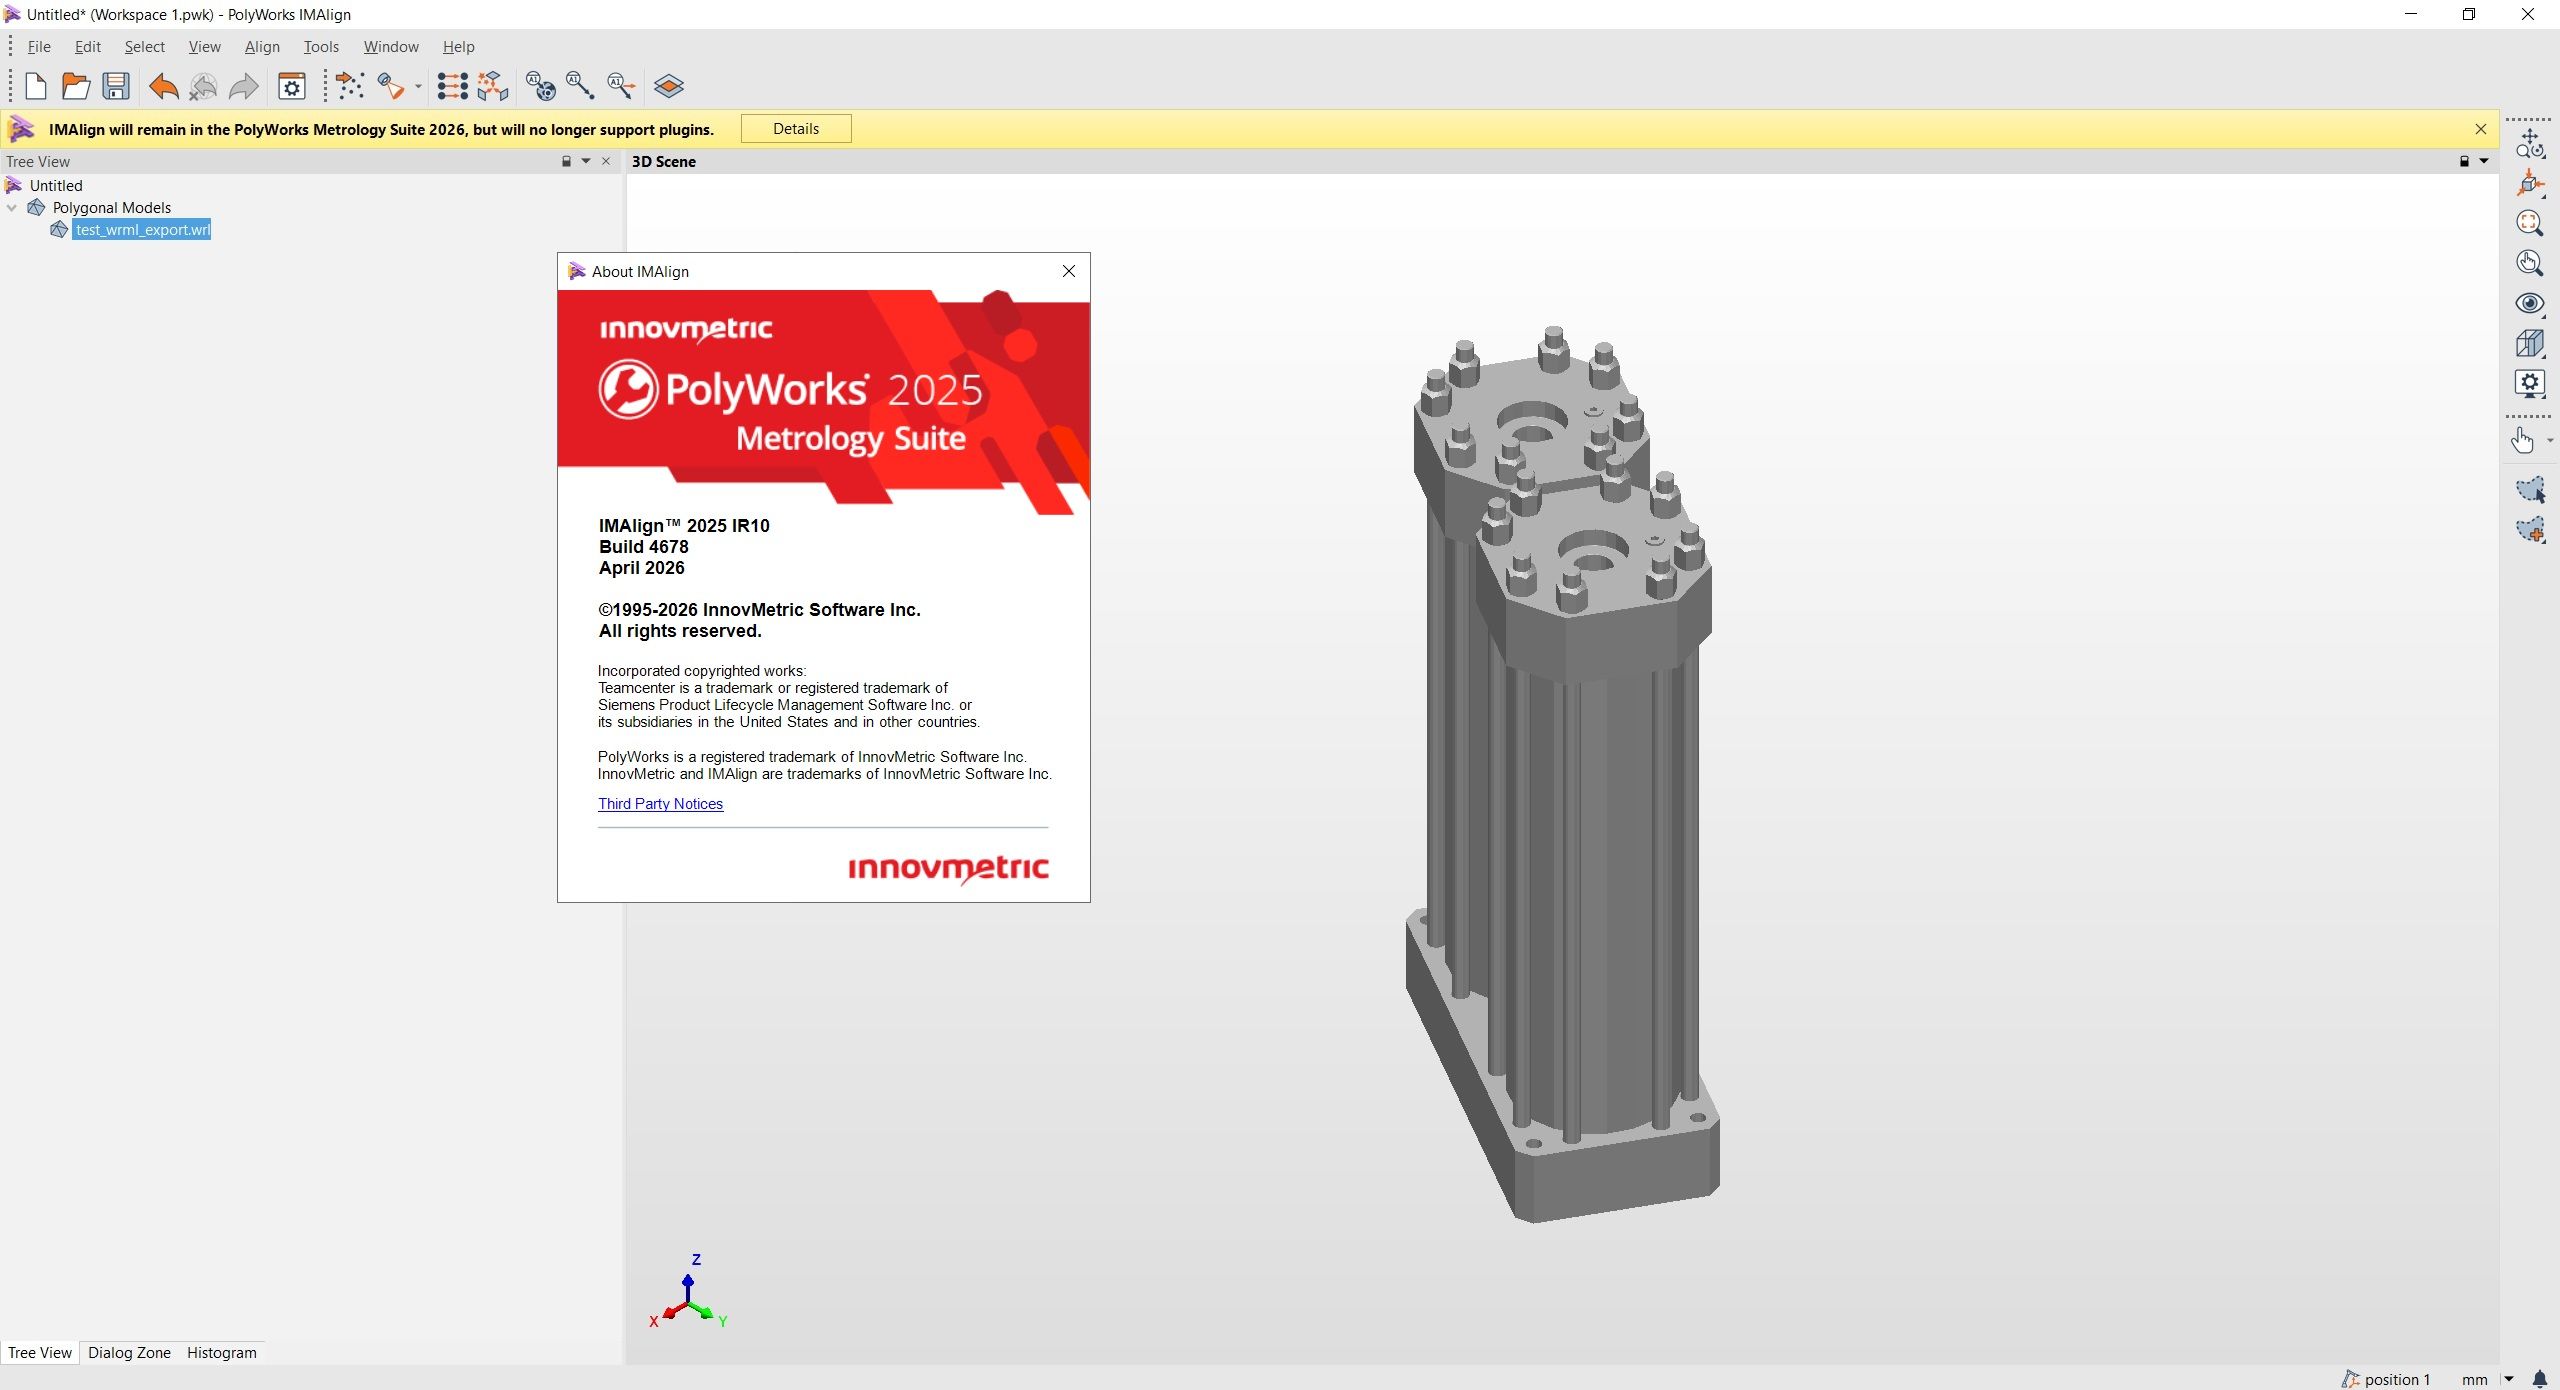Click the A1 magnifier with point icon
This screenshot has width=2560, height=1390.
tap(581, 87)
